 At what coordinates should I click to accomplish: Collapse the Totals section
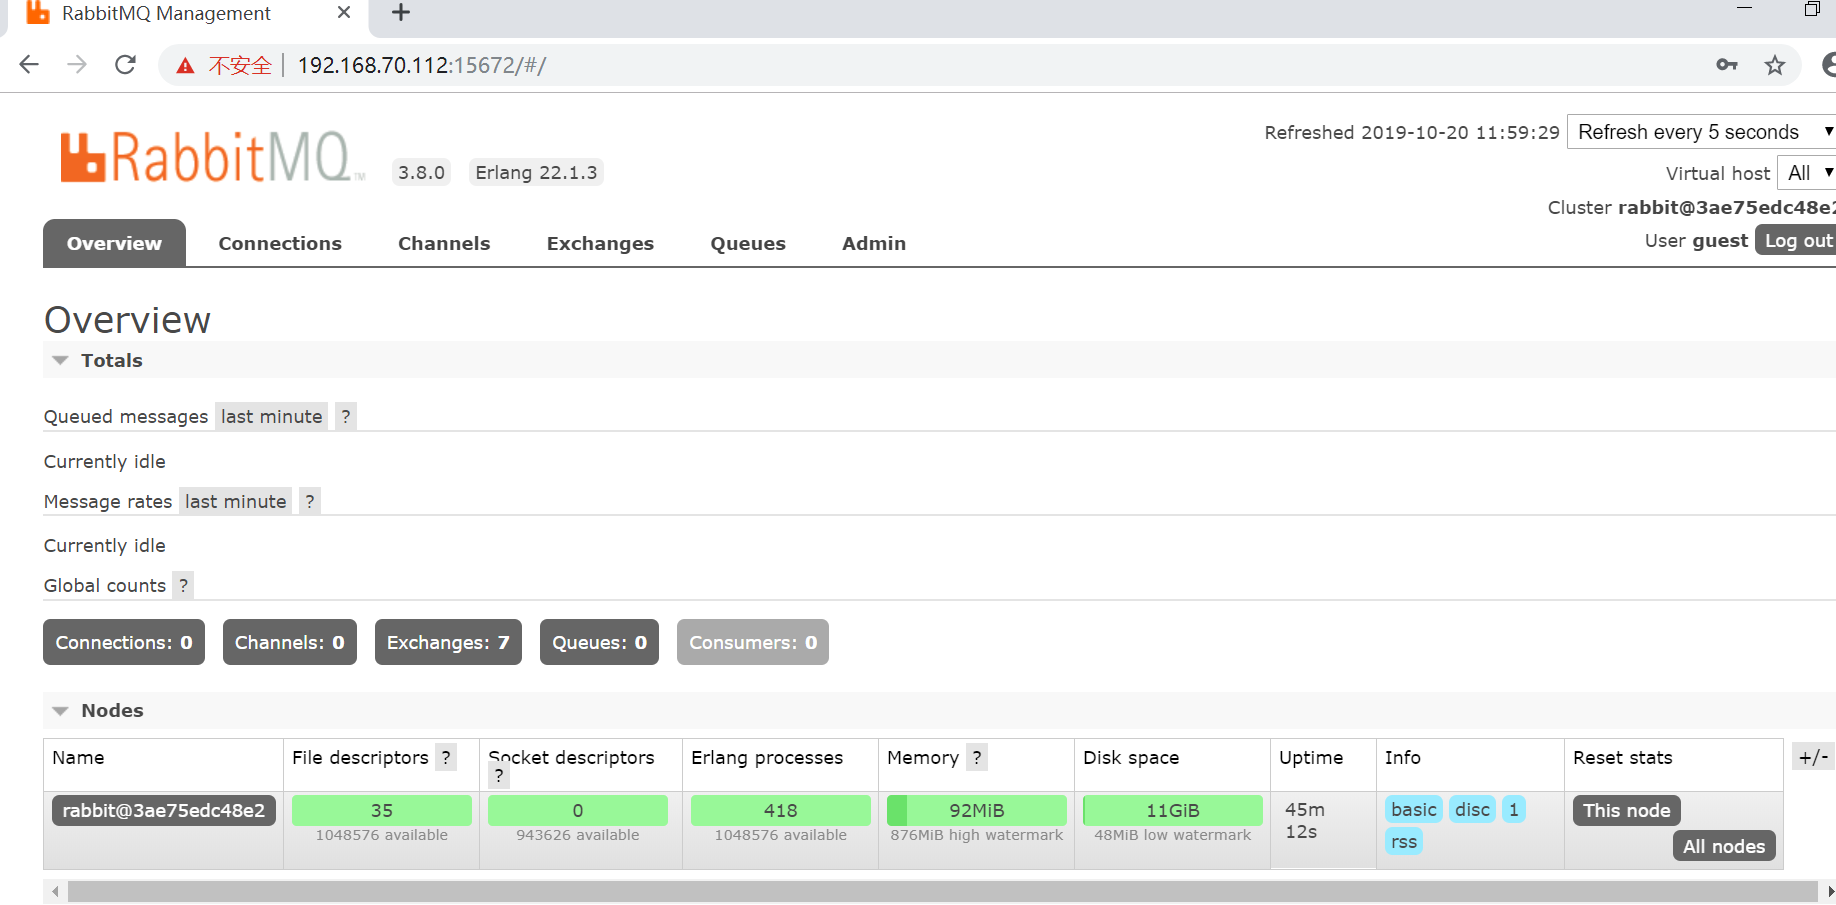click(60, 360)
